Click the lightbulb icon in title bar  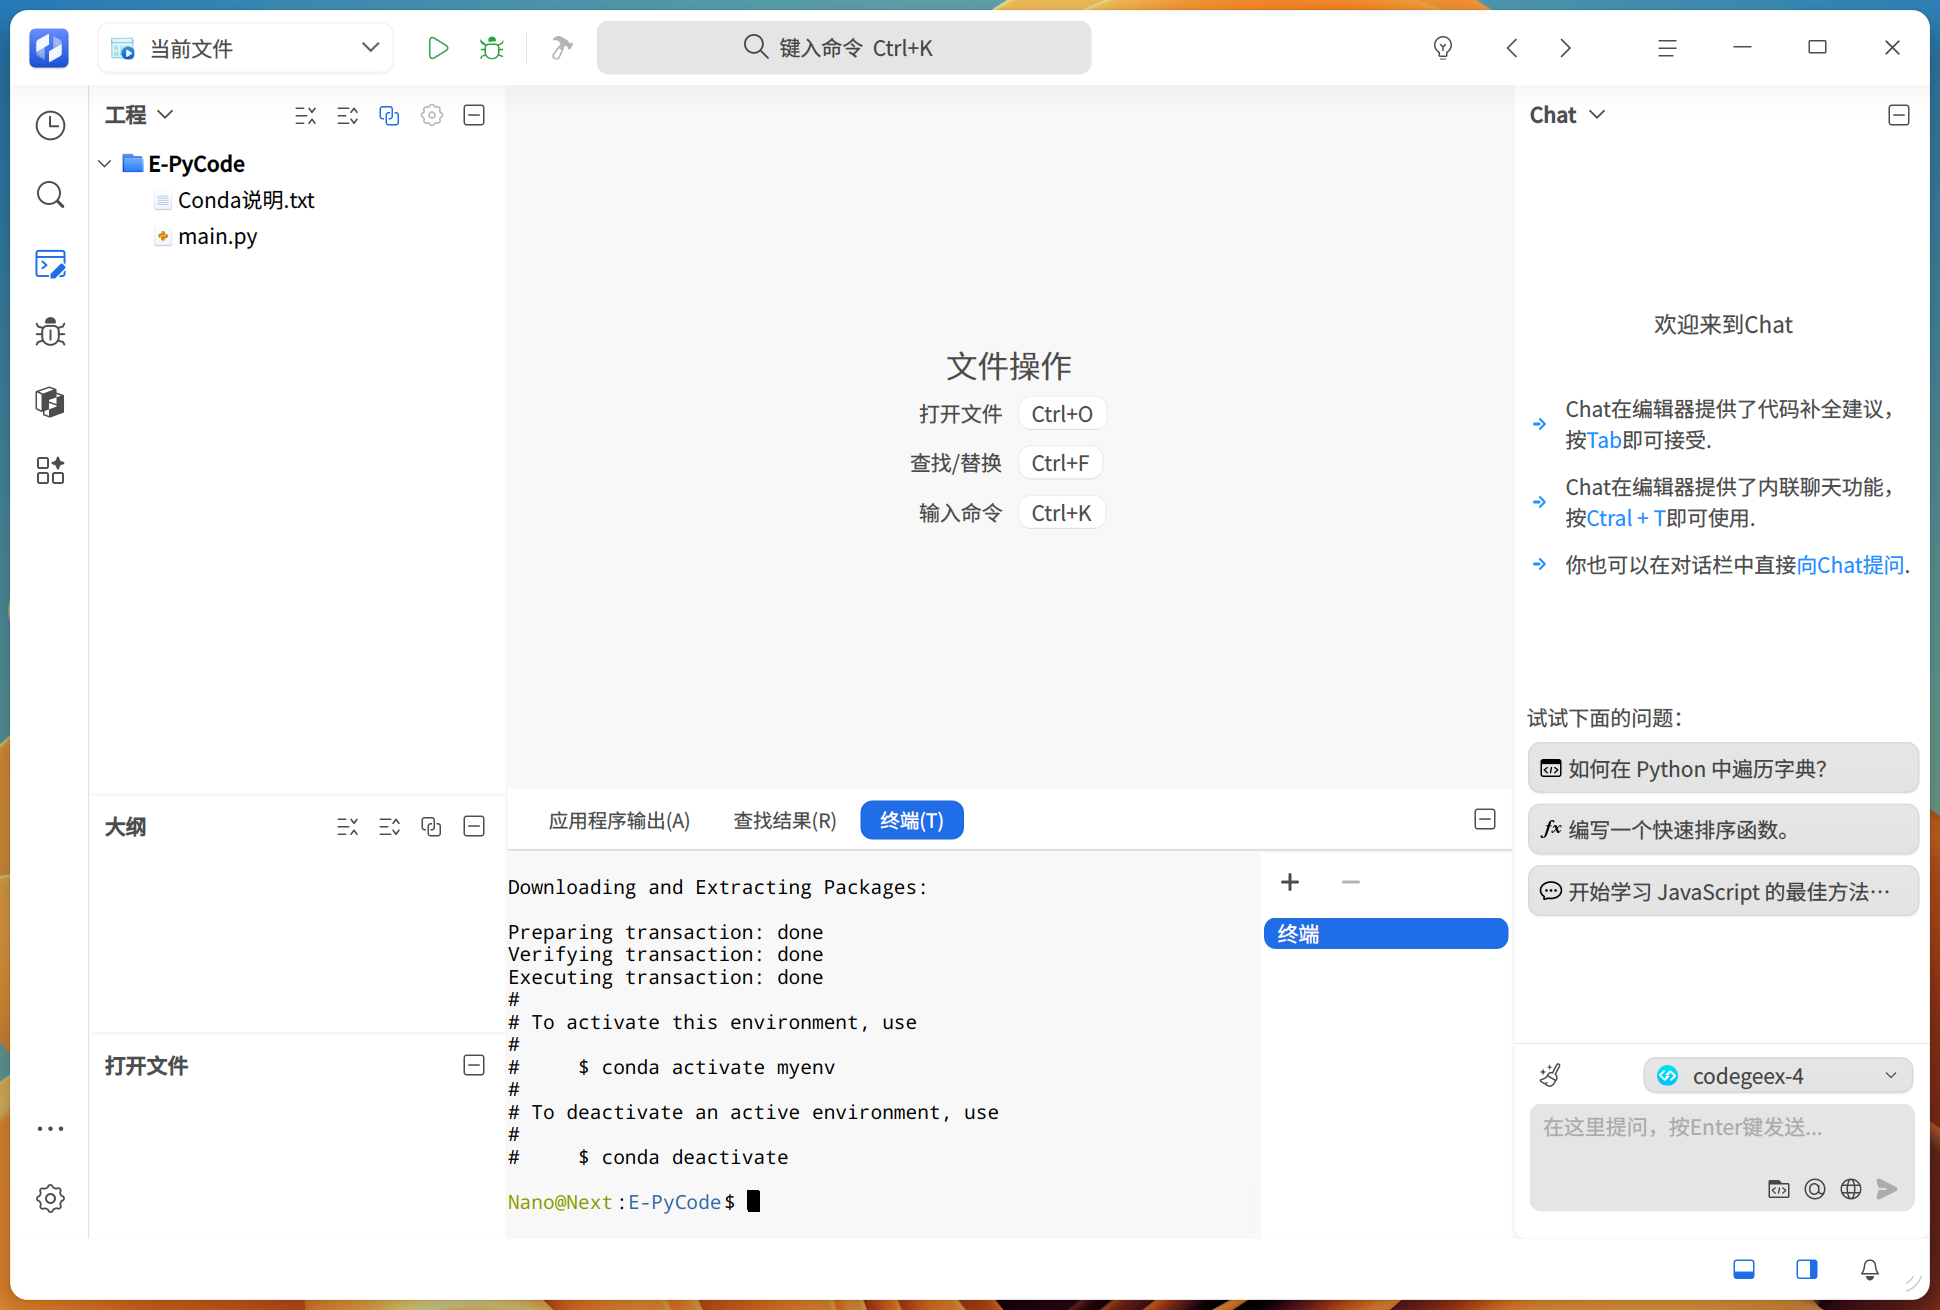click(1442, 48)
